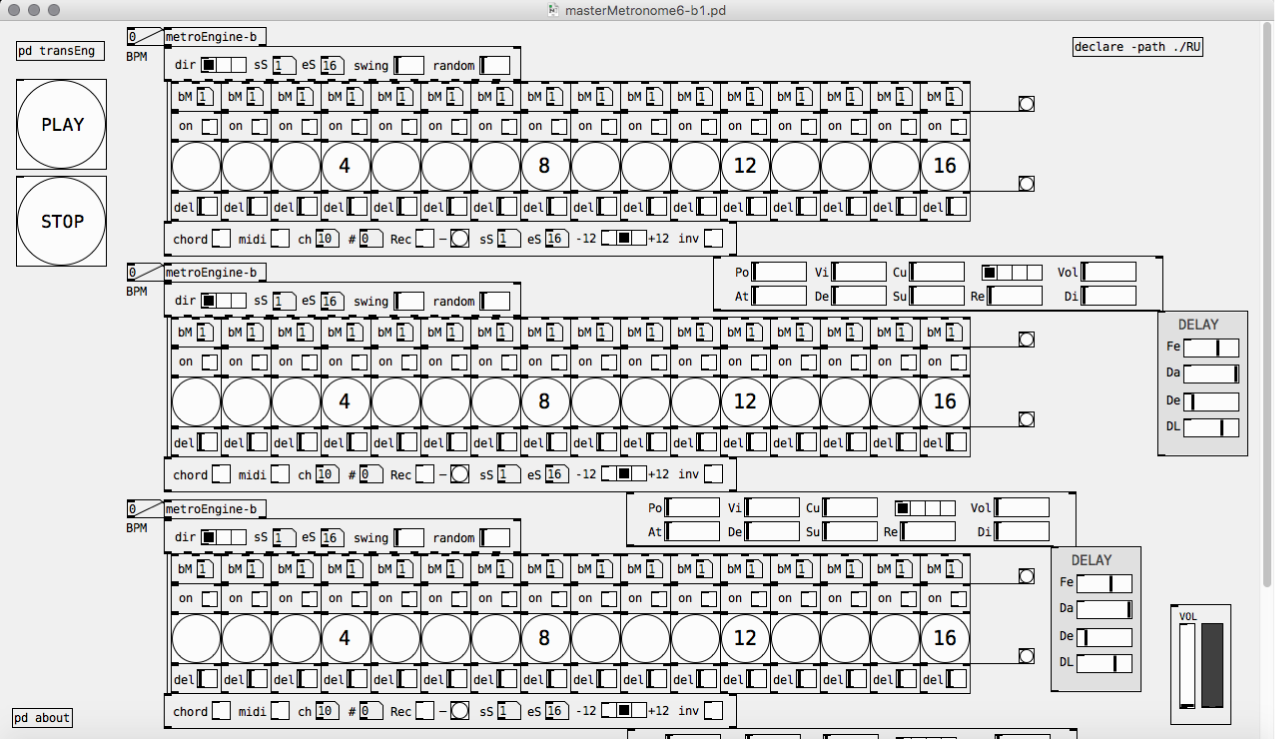Trigger step 4 circle in middle sequencer
The image size is (1275, 739).
[x=345, y=402]
